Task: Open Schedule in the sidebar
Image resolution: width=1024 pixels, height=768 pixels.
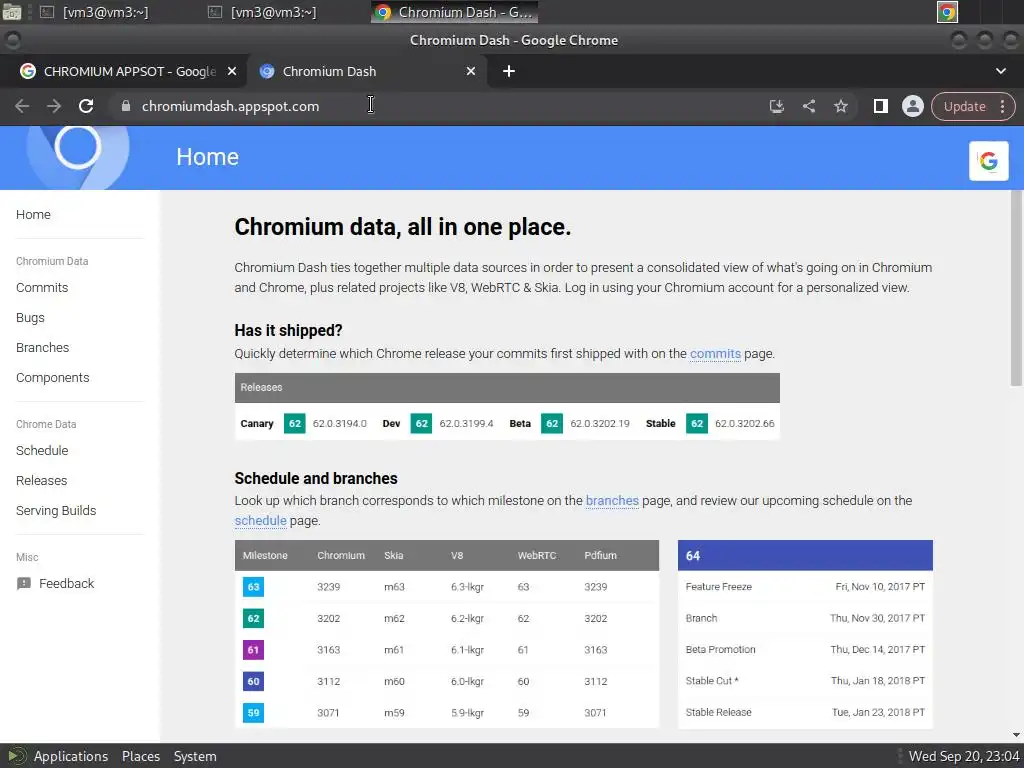Action: (x=42, y=451)
